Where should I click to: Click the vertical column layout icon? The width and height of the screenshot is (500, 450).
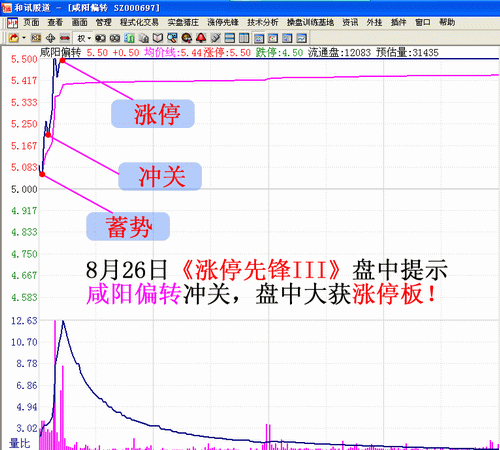[244, 38]
